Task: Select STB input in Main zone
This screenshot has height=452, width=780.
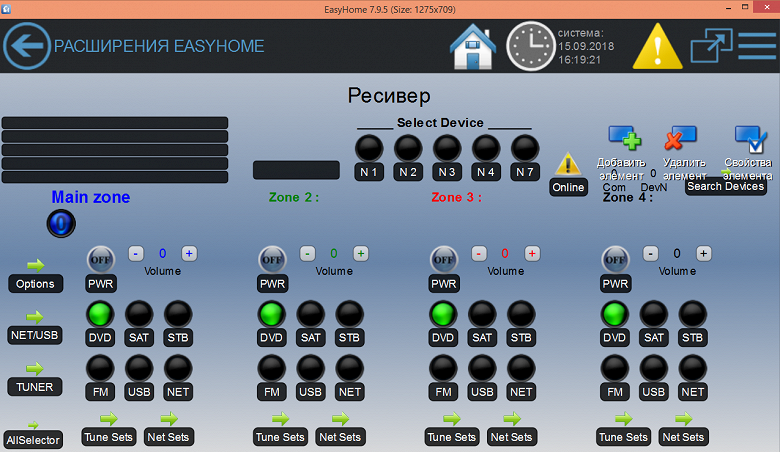Action: 178,314
